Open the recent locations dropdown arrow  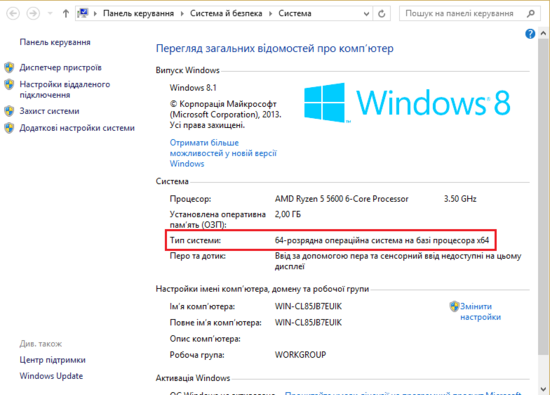point(50,14)
